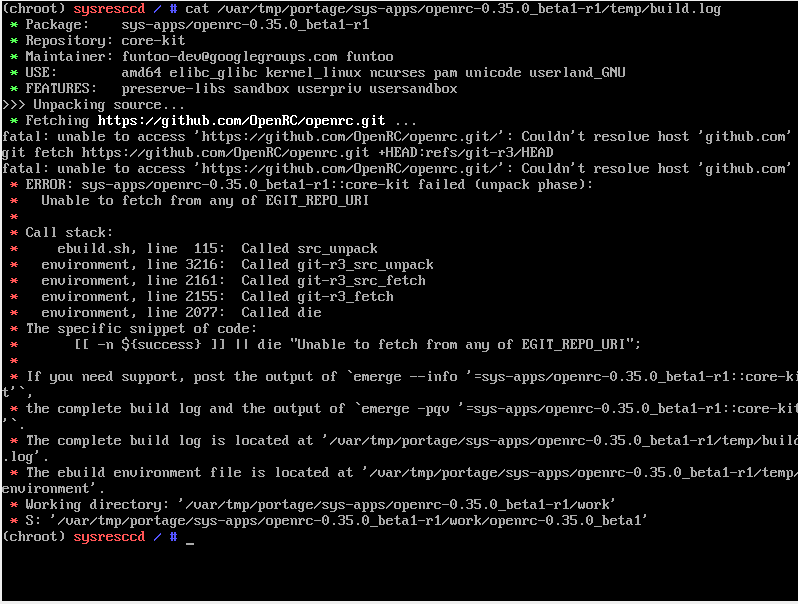Viewport: 798px width, 604px height.
Task: Click the red sysresccd hostname on top line
Action: pyautogui.click(x=109, y=8)
